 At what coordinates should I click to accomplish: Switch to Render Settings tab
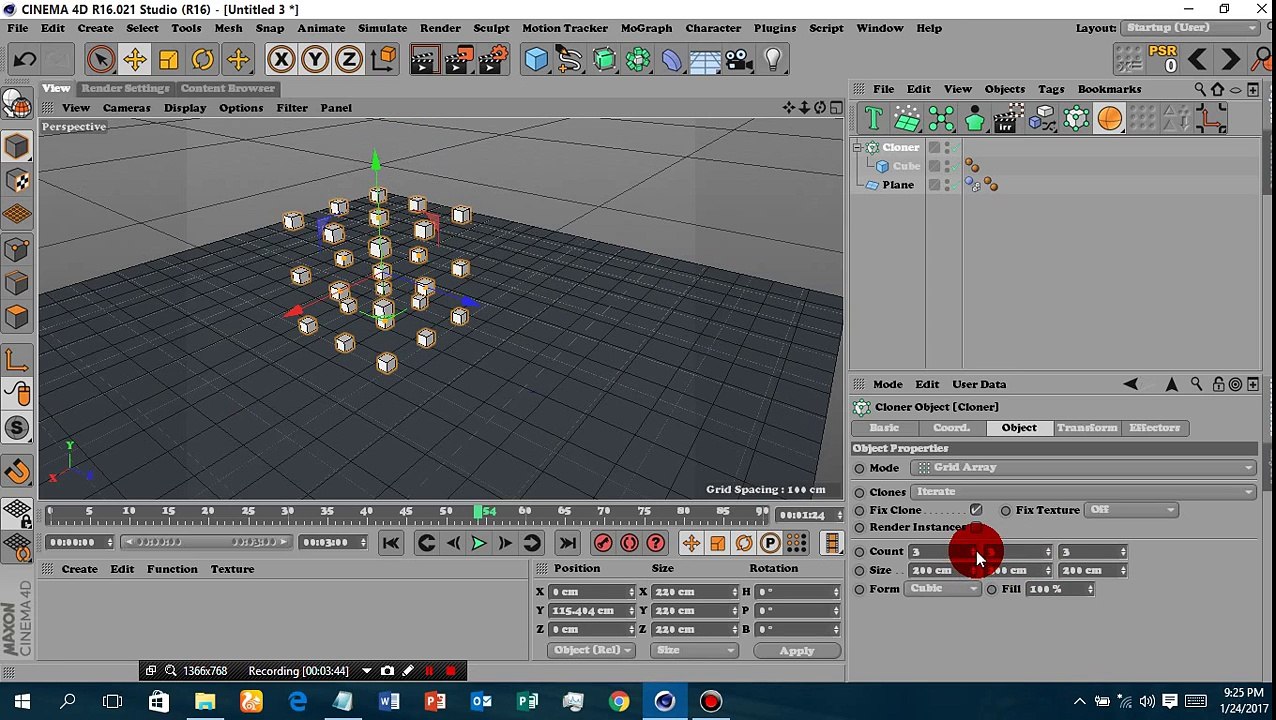pos(125,88)
